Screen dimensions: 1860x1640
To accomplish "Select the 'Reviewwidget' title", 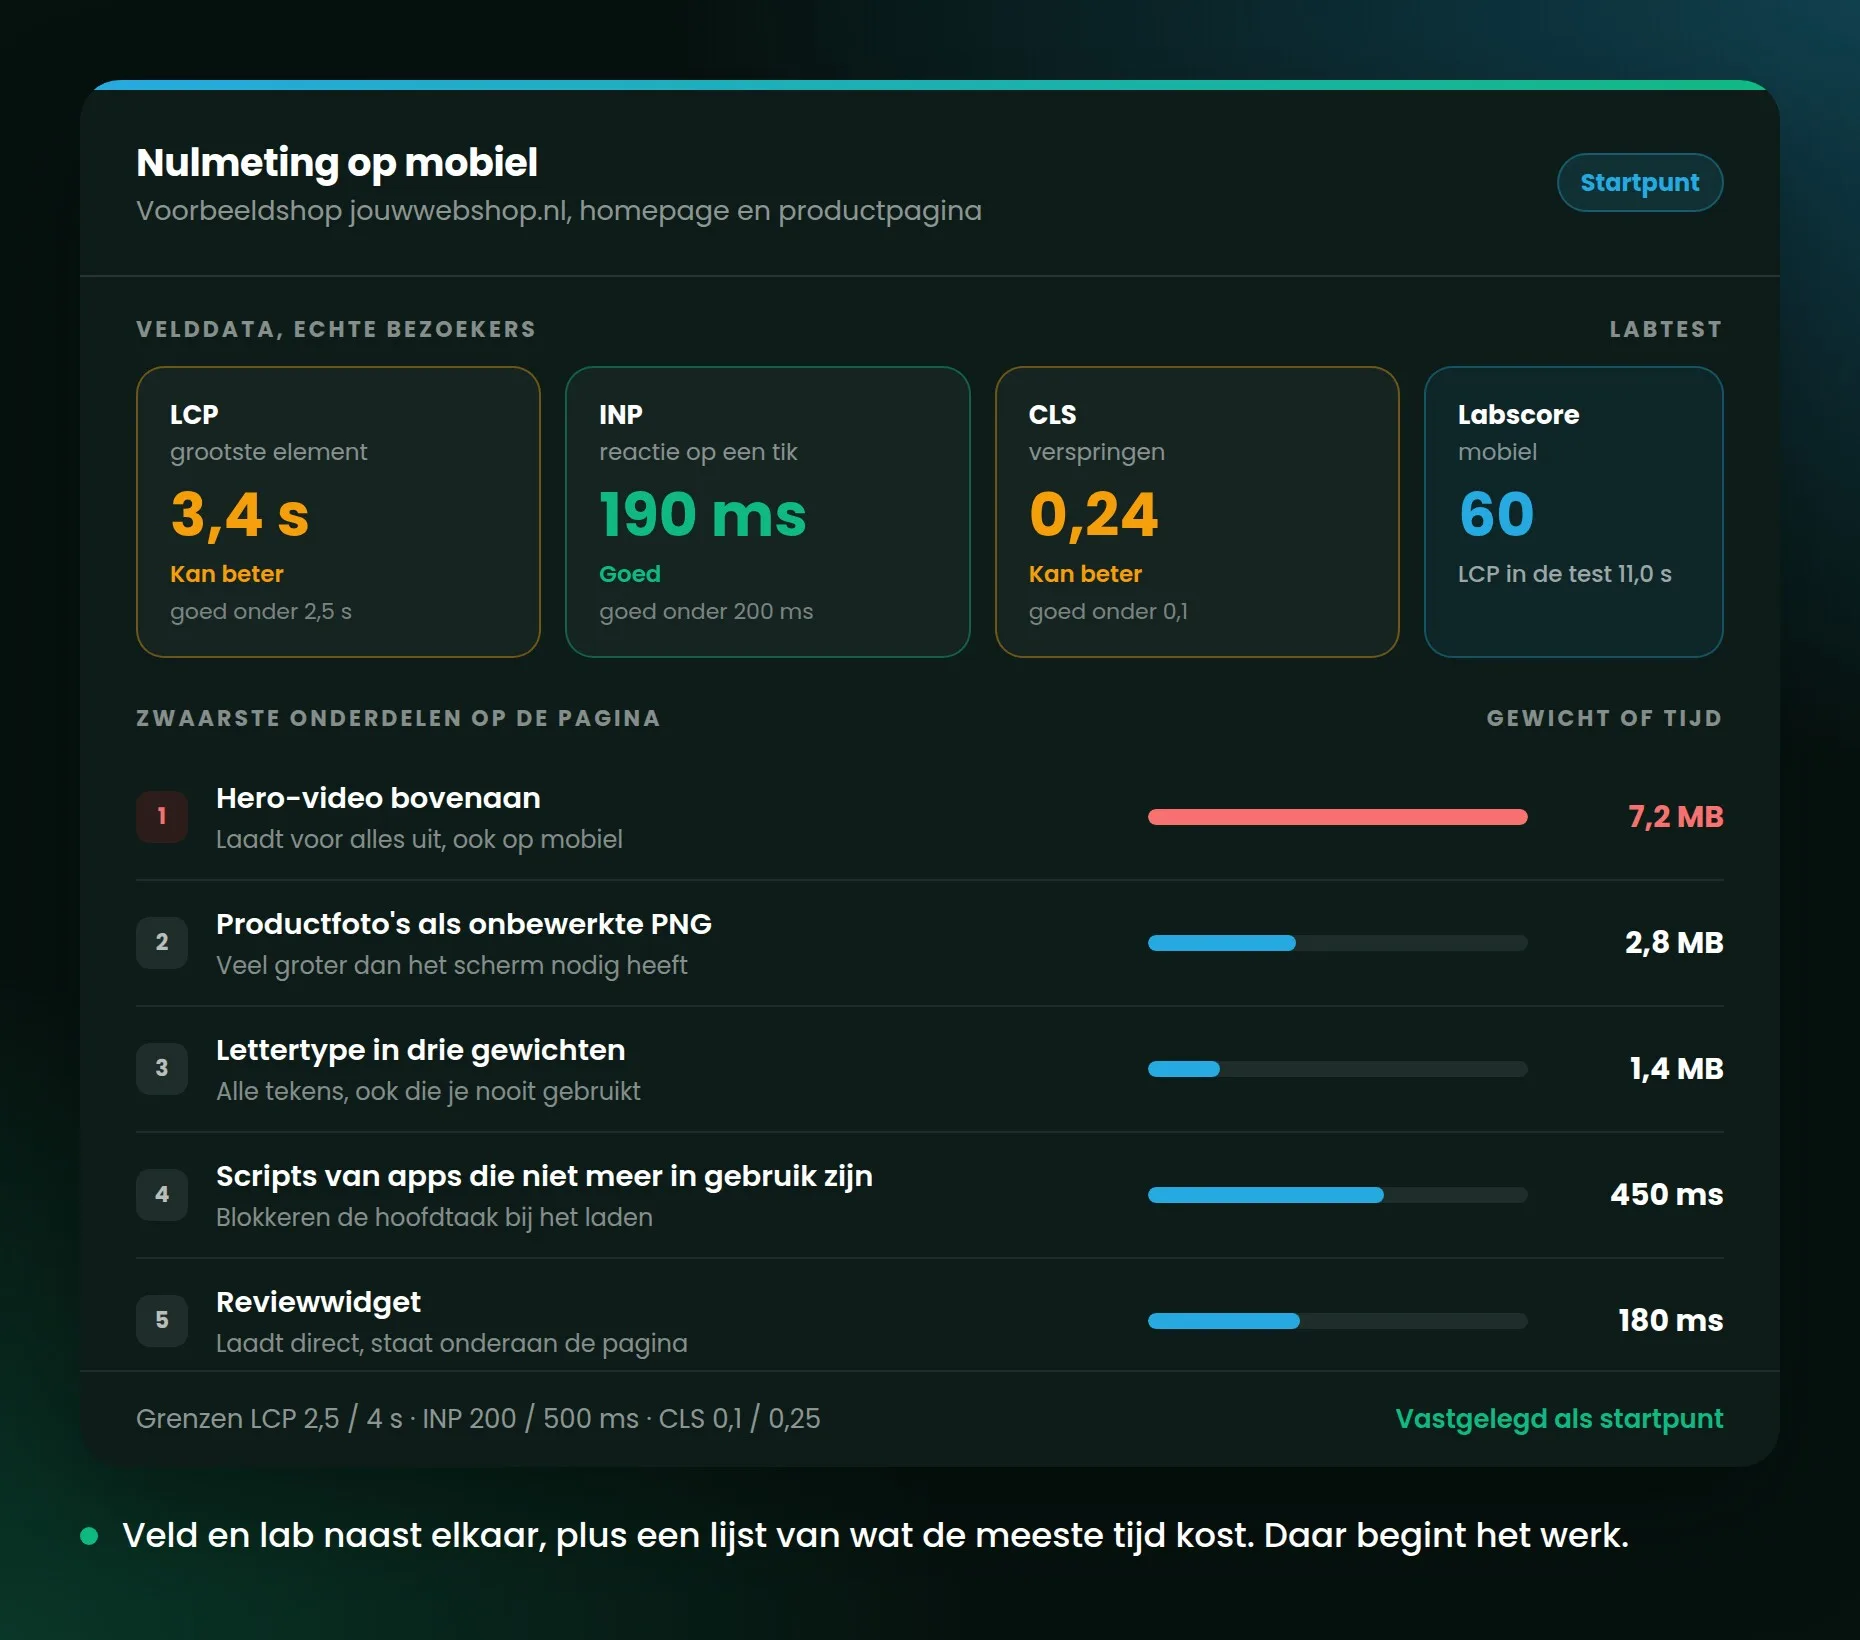I will pos(318,1302).
